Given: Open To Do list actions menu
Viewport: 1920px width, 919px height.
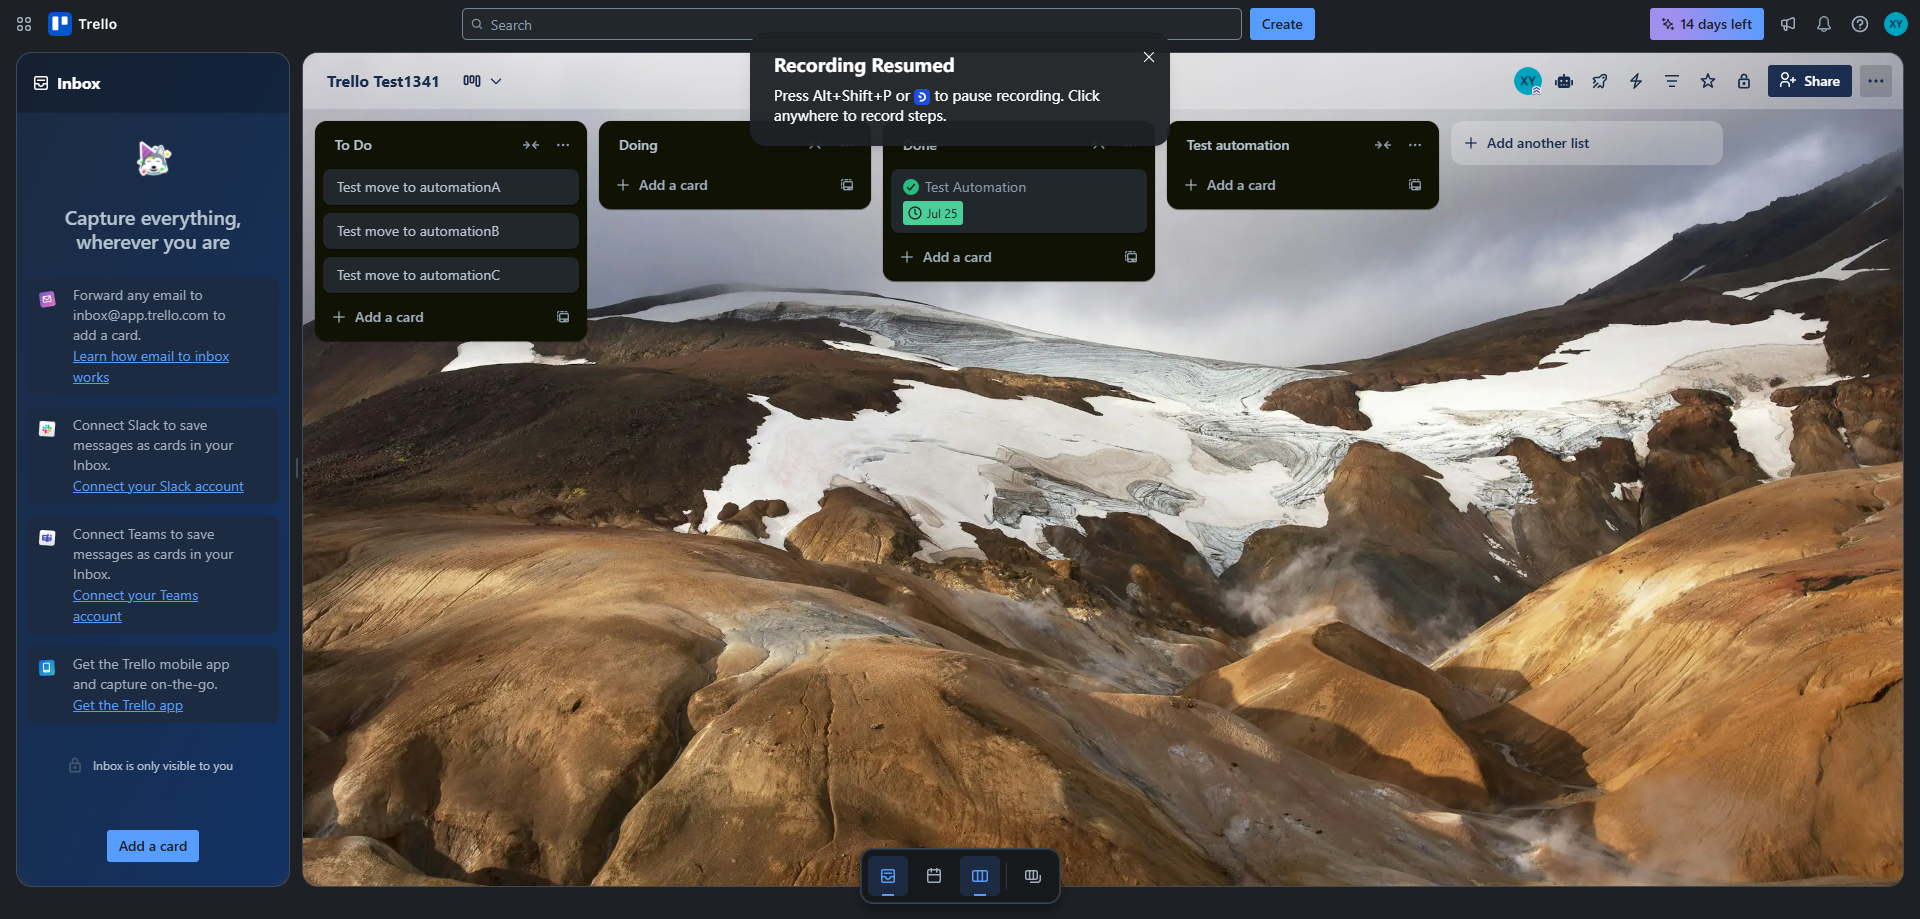Looking at the screenshot, I should point(563,145).
